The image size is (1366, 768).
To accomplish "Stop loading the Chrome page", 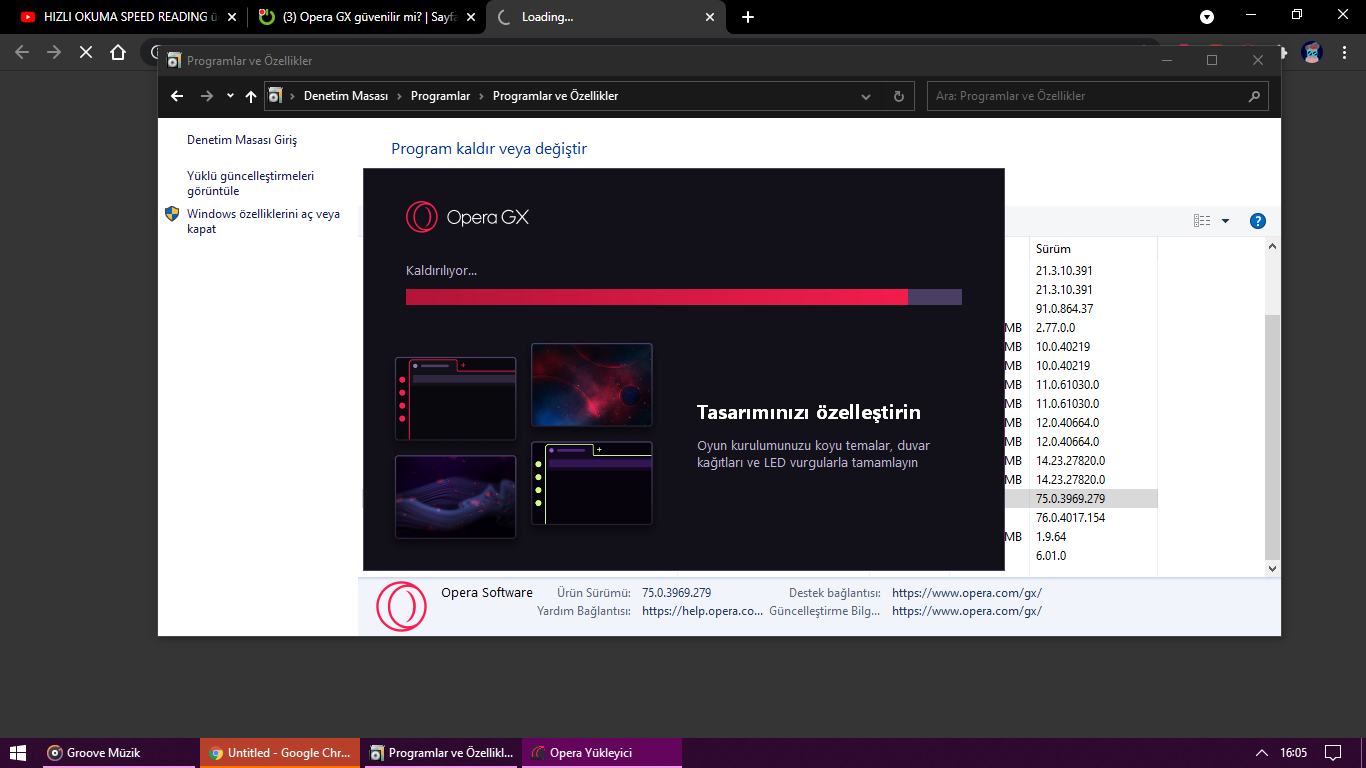I will tap(86, 52).
